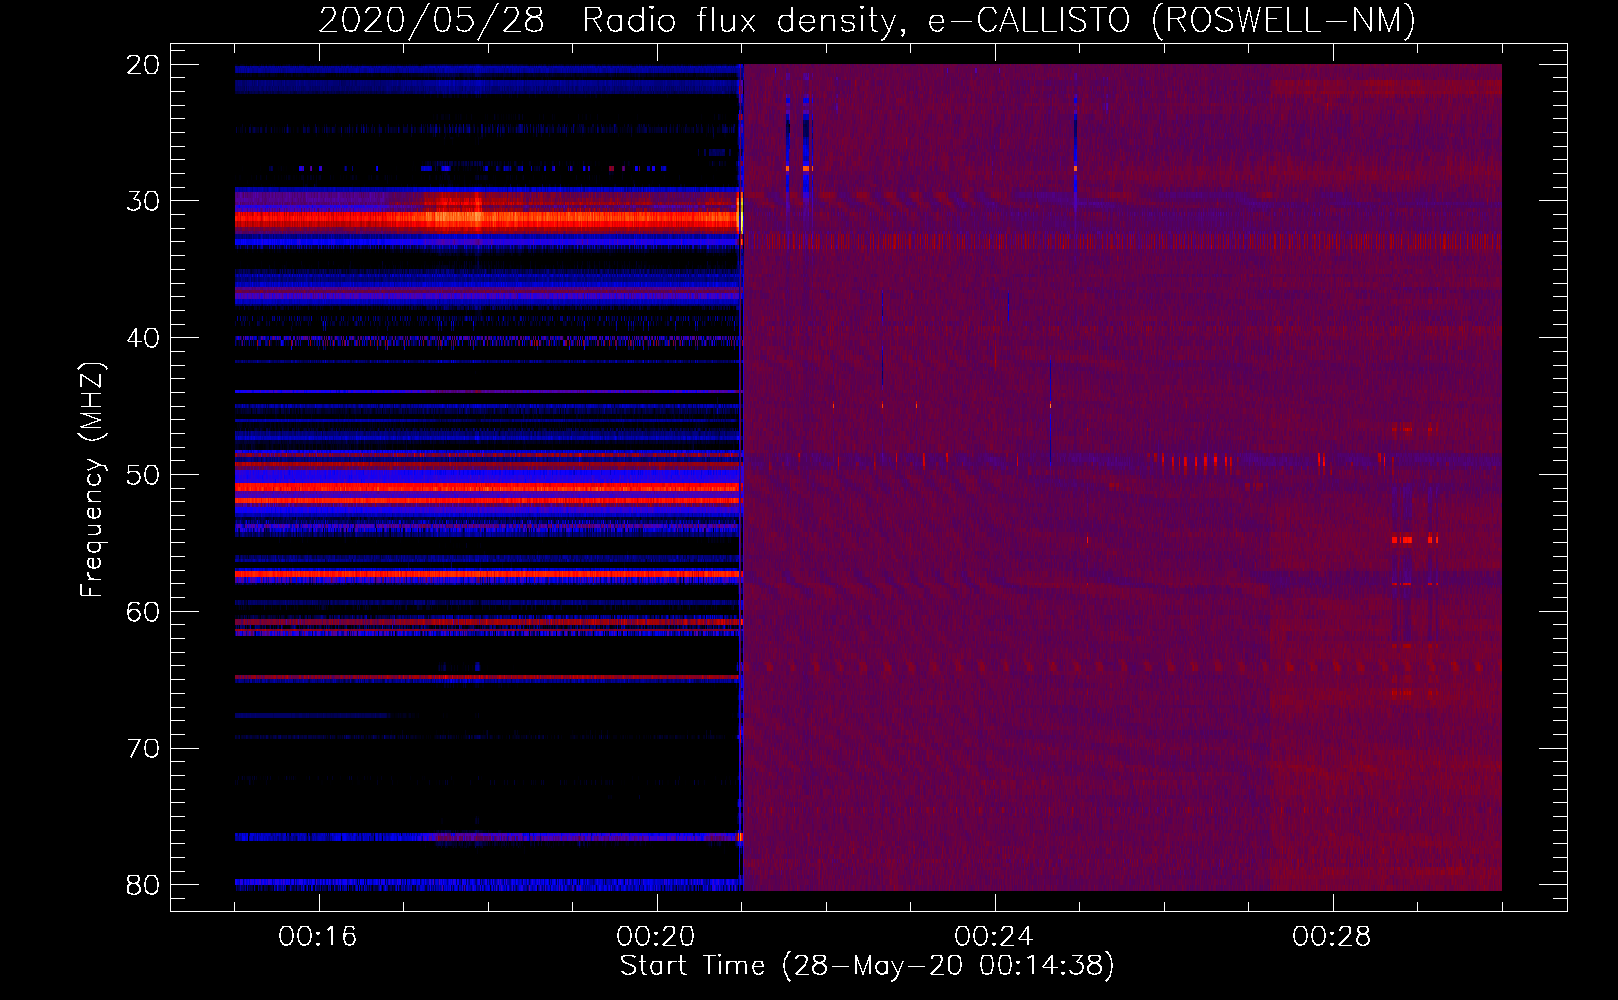The image size is (1618, 1000).
Task: Click the '30' frequency tick label
Action: pyautogui.click(x=143, y=201)
